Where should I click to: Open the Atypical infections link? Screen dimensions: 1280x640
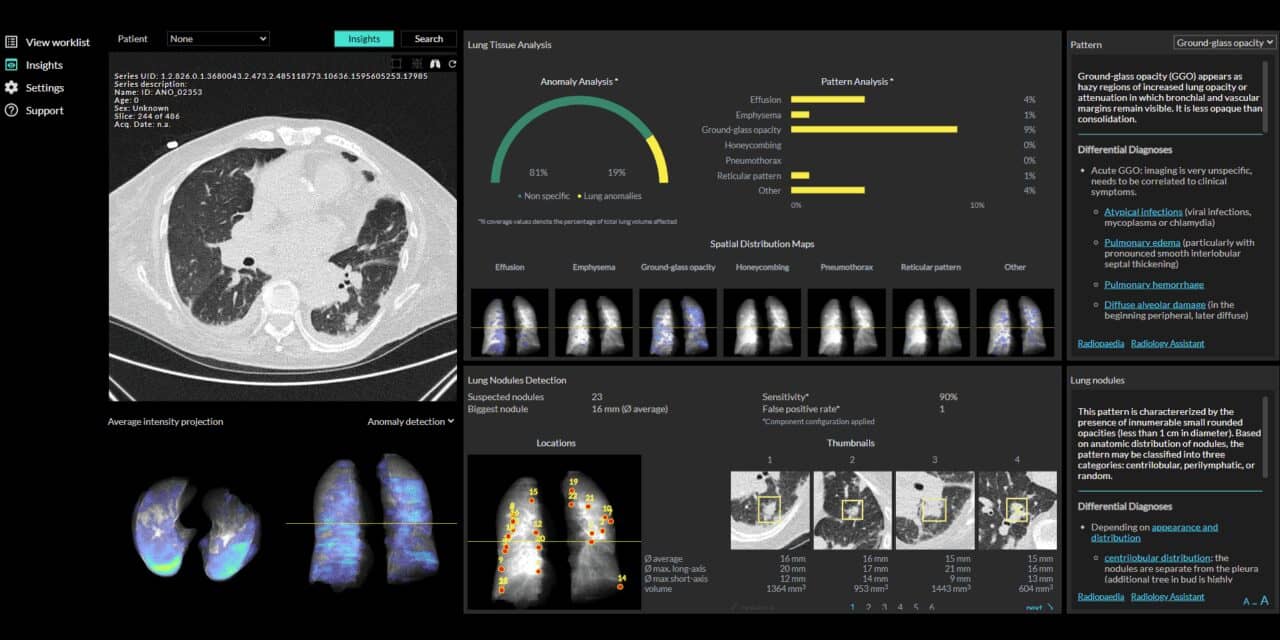[1143, 212]
